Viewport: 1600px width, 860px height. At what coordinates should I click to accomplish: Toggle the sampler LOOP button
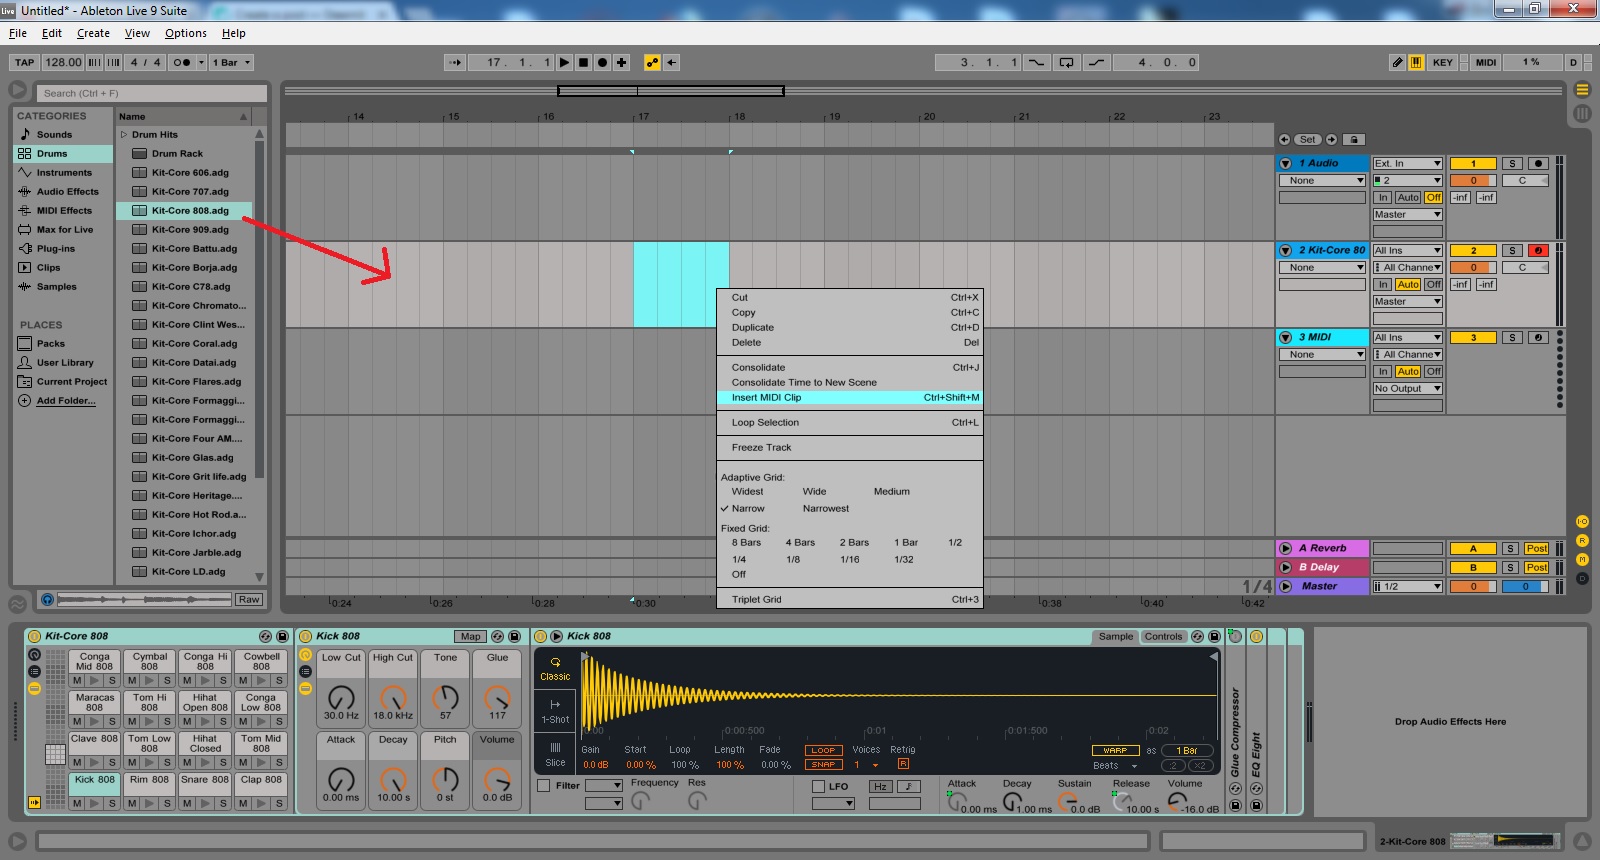823,750
